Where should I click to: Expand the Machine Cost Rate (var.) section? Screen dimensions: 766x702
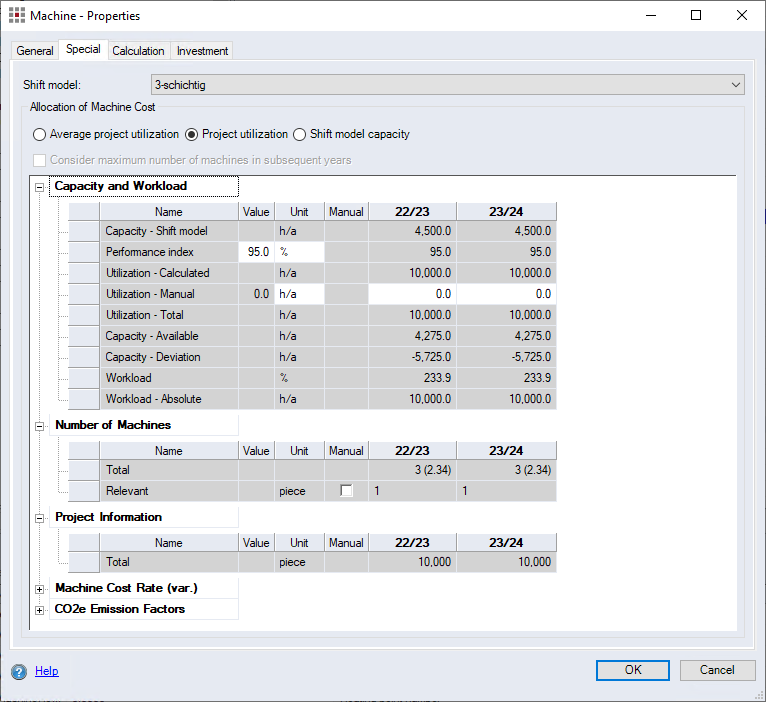click(x=40, y=588)
